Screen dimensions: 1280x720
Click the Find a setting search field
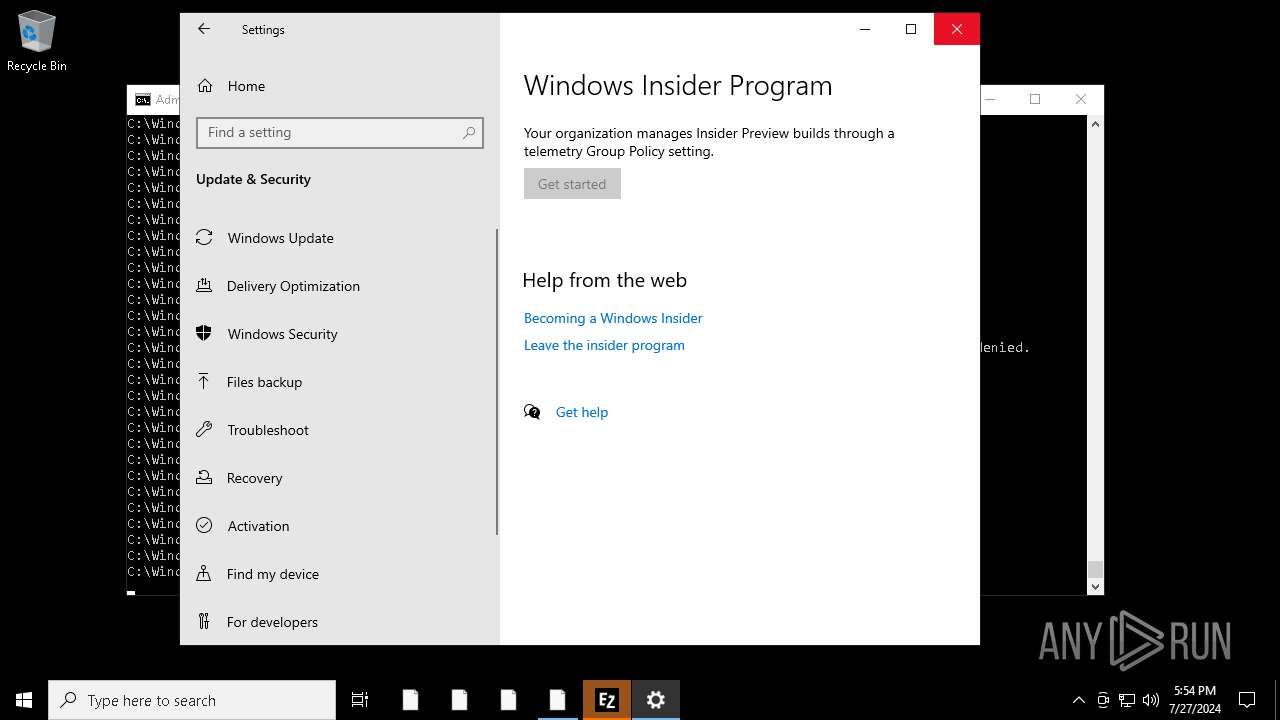pos(340,133)
